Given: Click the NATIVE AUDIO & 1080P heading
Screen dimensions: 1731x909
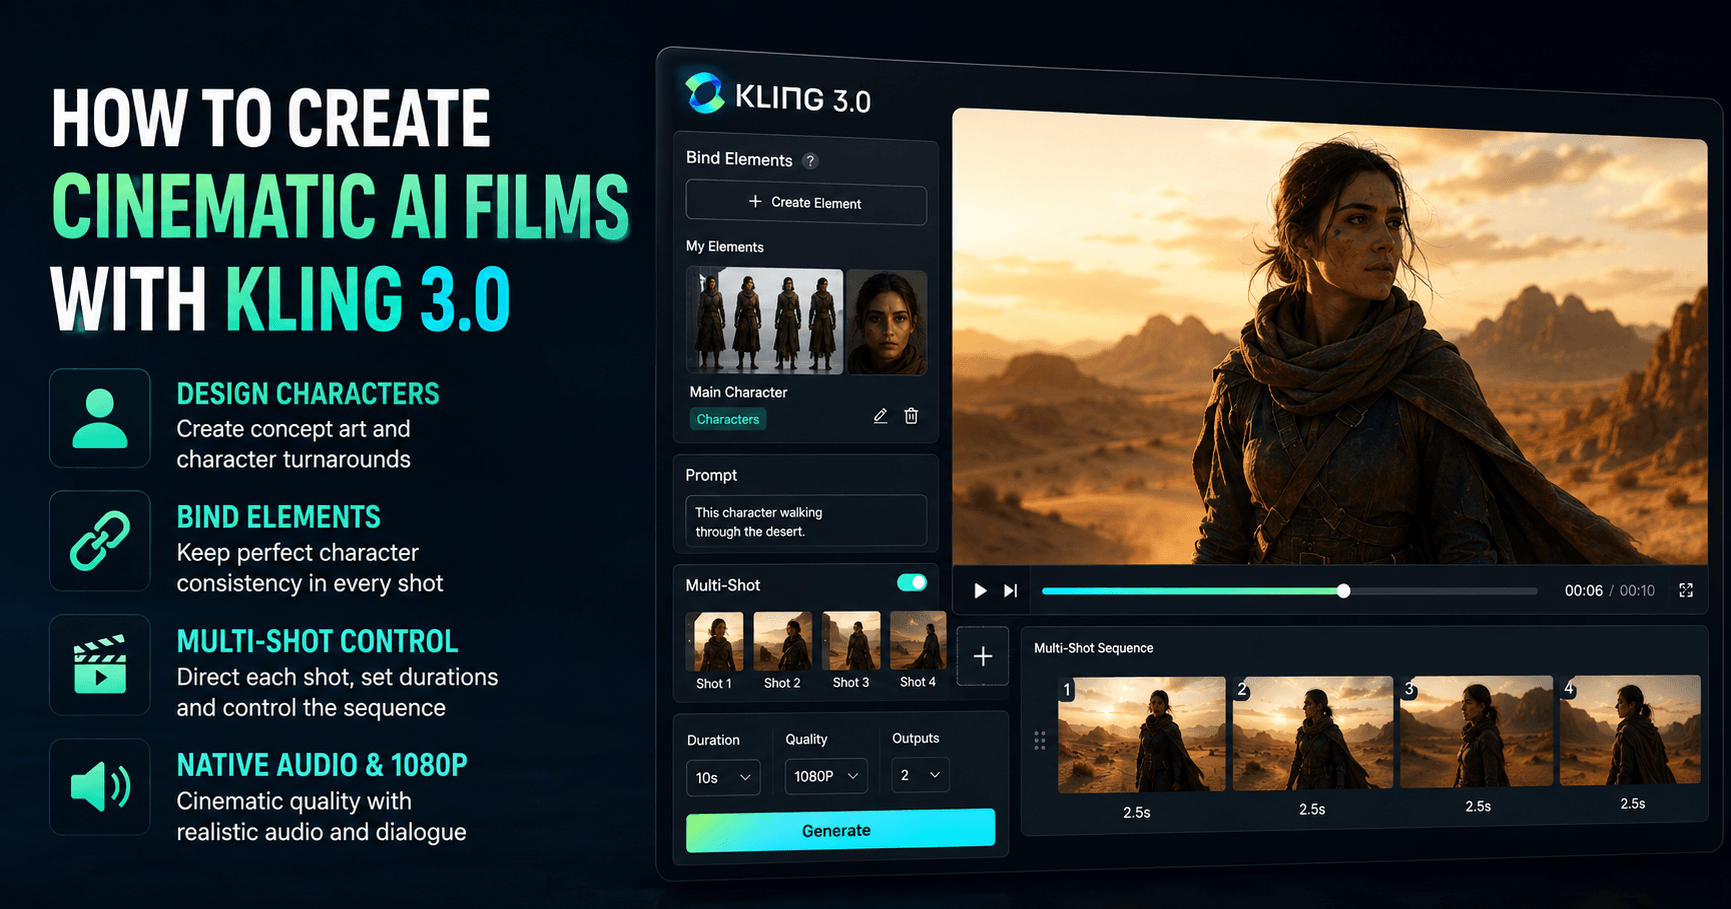Looking at the screenshot, I should [322, 765].
